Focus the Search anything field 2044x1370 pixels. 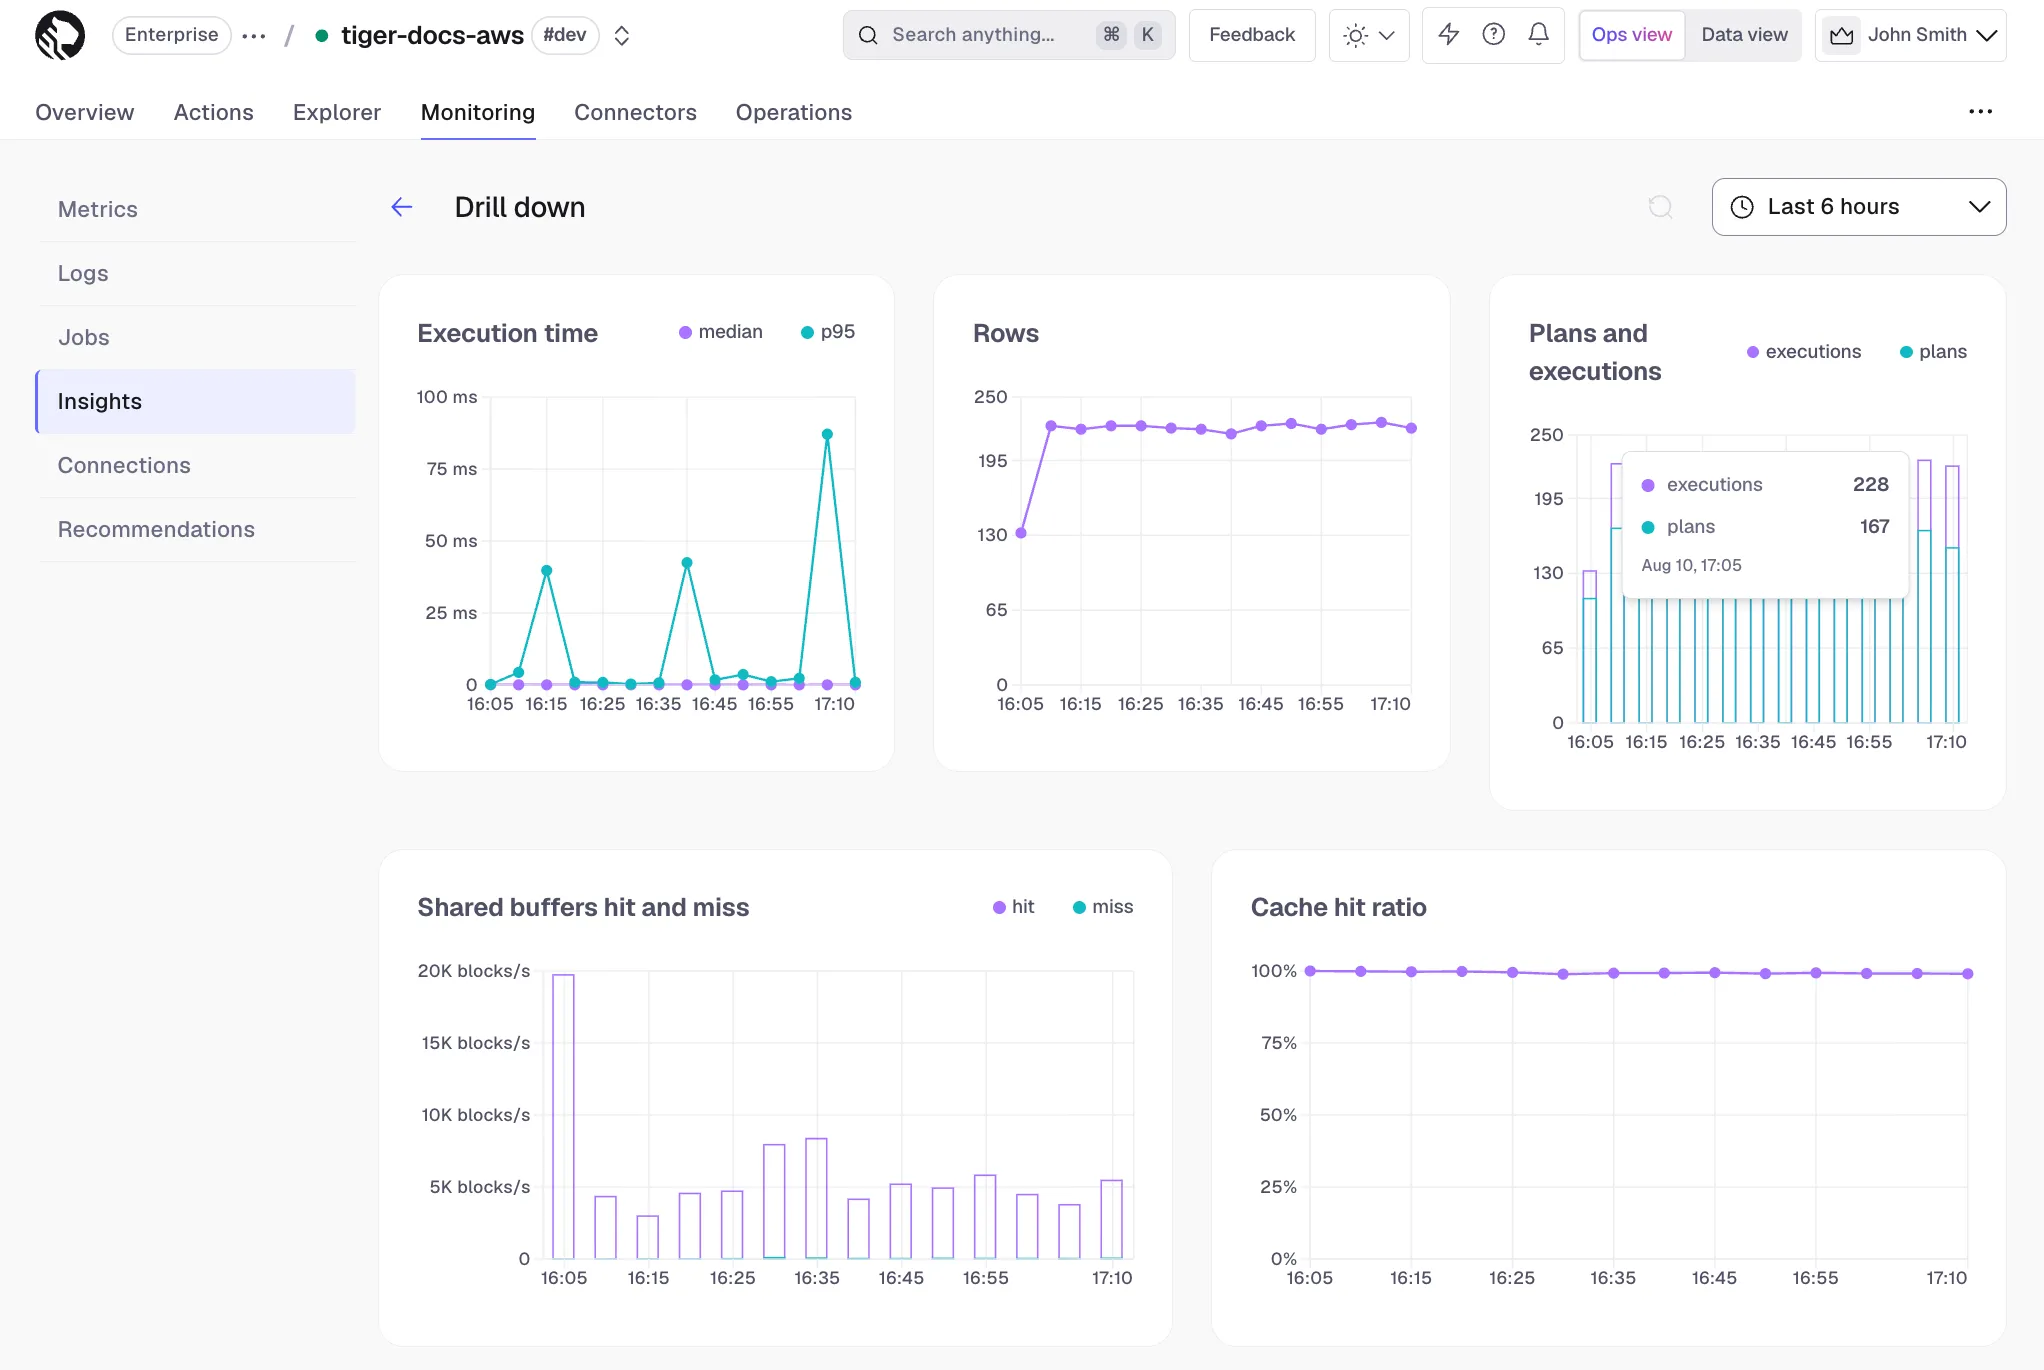1009,35
